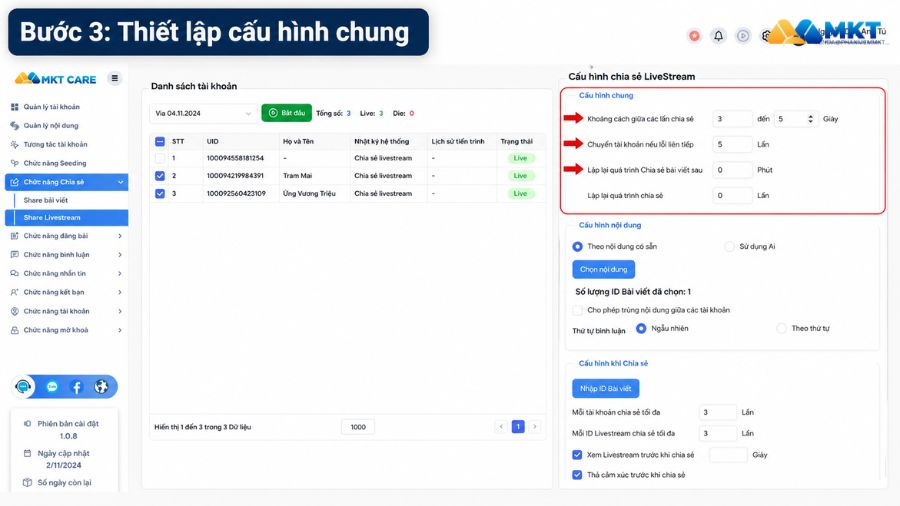Open the chat bubble contact icon

[52, 387]
